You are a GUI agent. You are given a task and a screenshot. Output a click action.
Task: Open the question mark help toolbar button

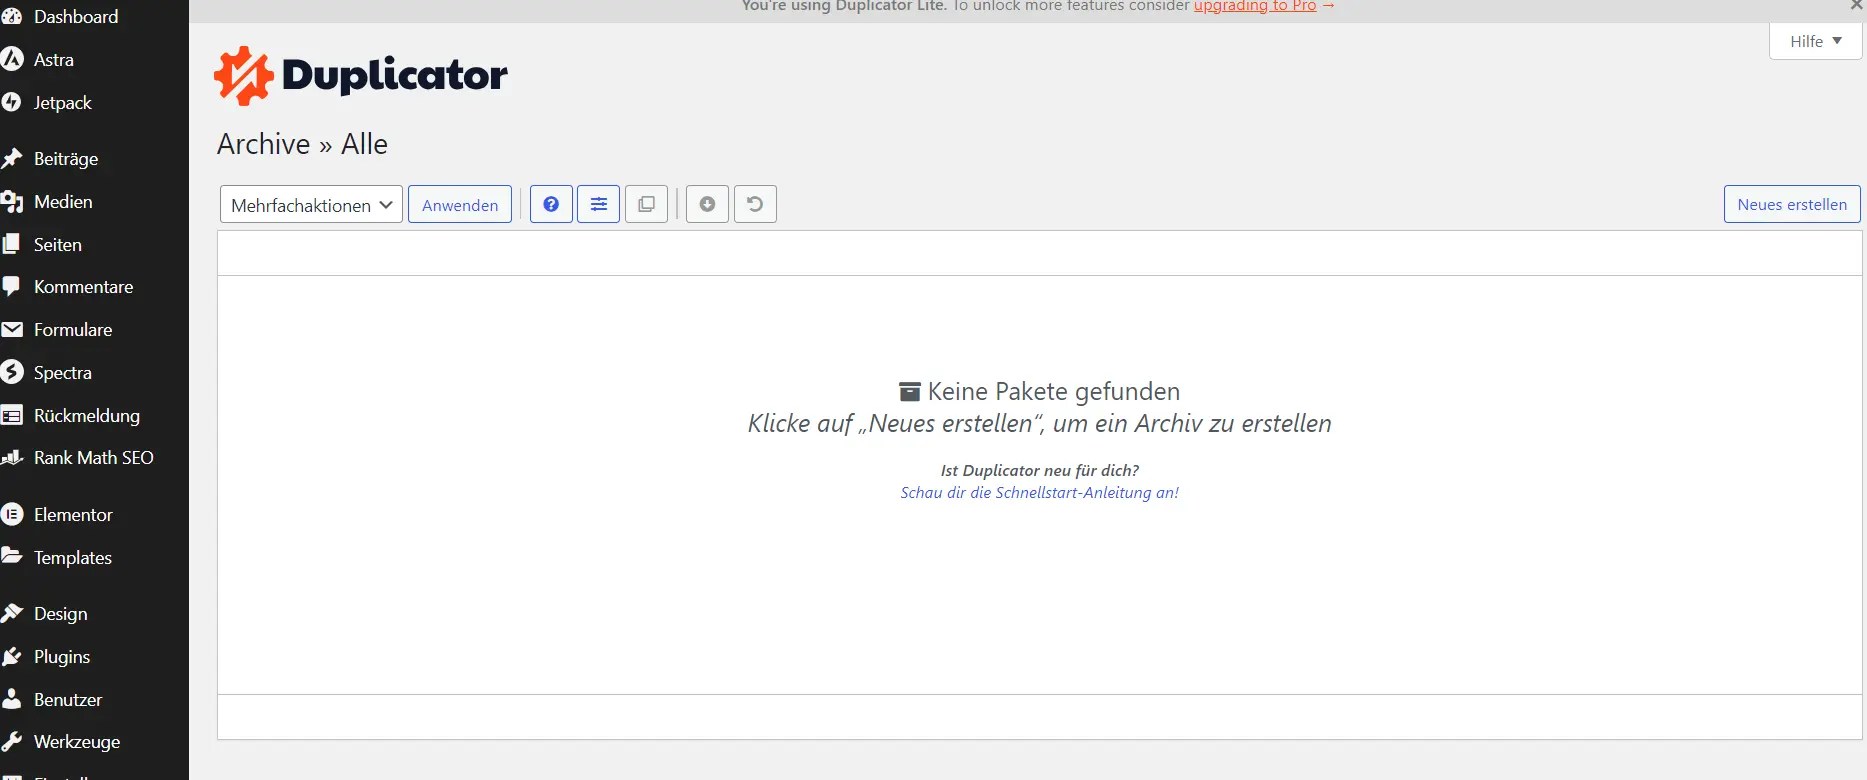(x=551, y=204)
